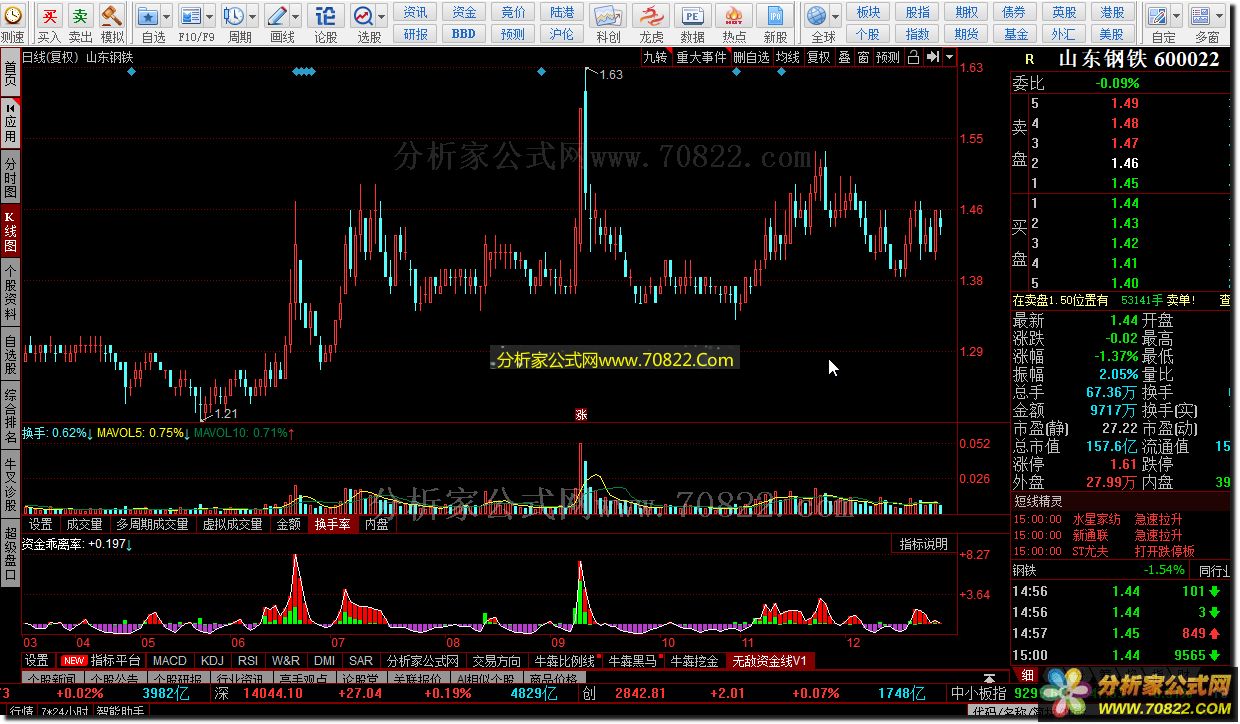The image size is (1240, 724).
Task: Toggle 均线 moving average lines
Action: click(788, 58)
